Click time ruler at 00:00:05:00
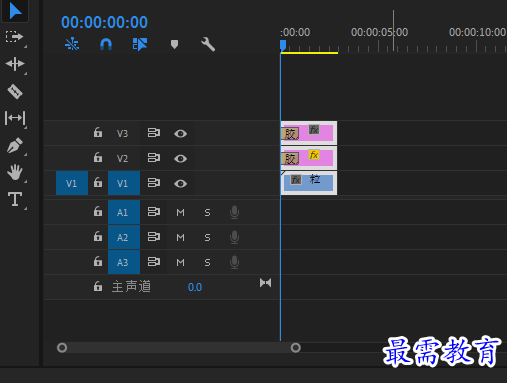 tap(379, 32)
